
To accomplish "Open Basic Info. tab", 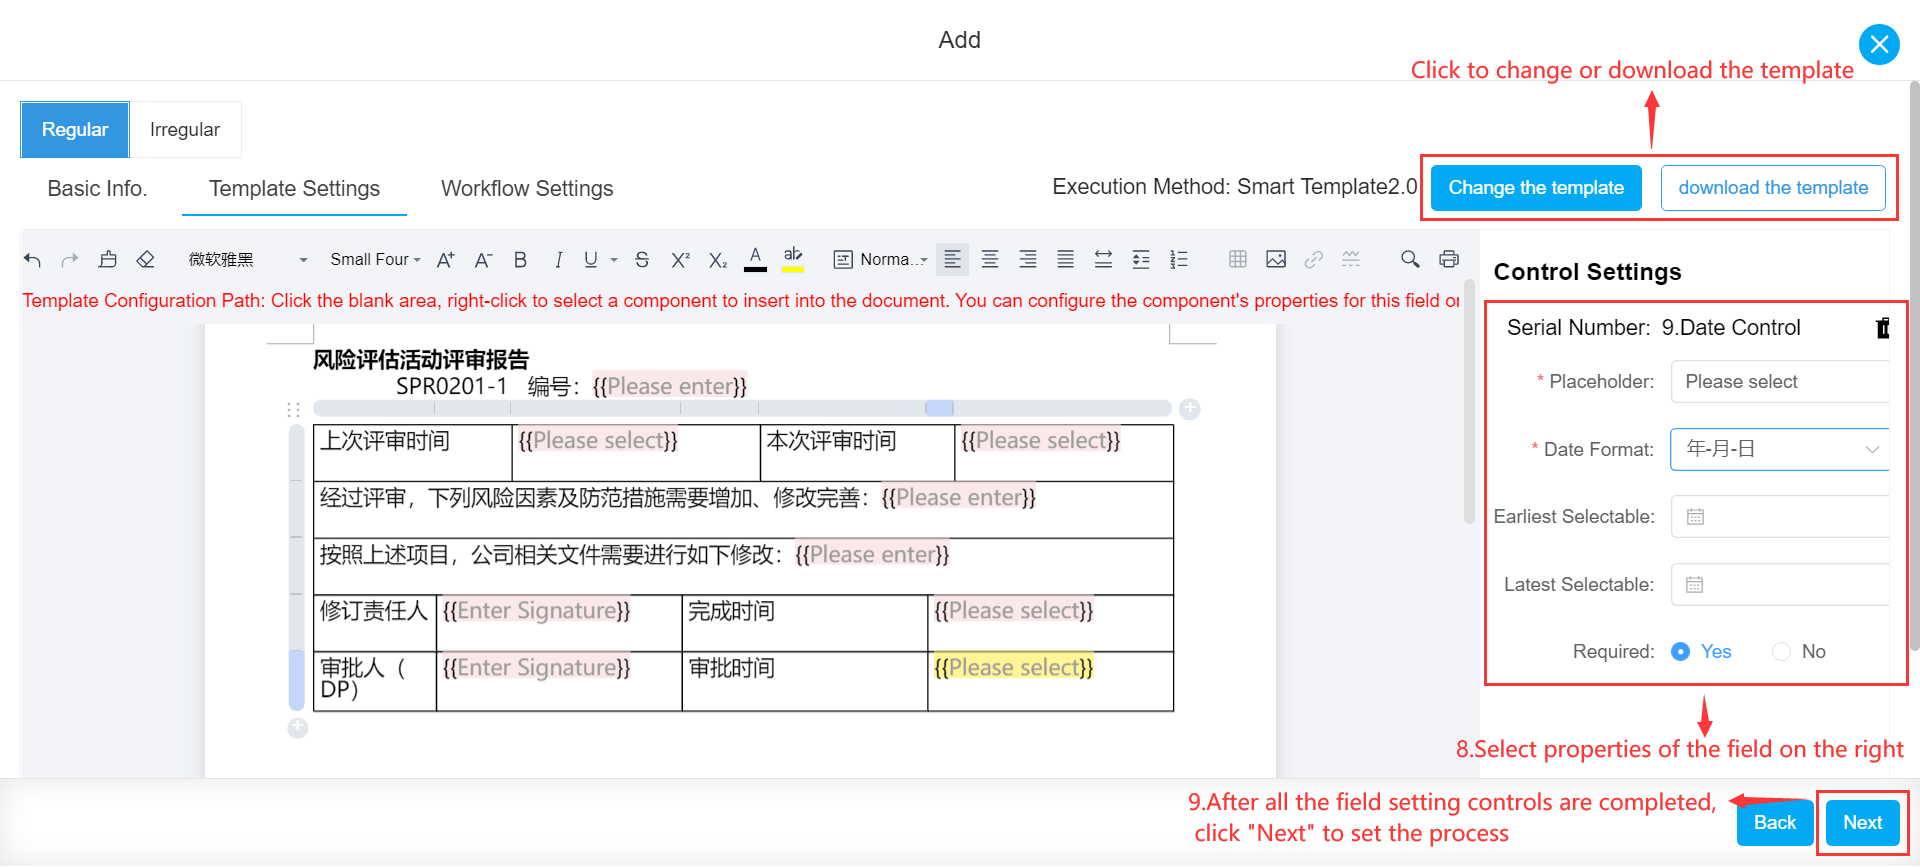I will coord(97,189).
